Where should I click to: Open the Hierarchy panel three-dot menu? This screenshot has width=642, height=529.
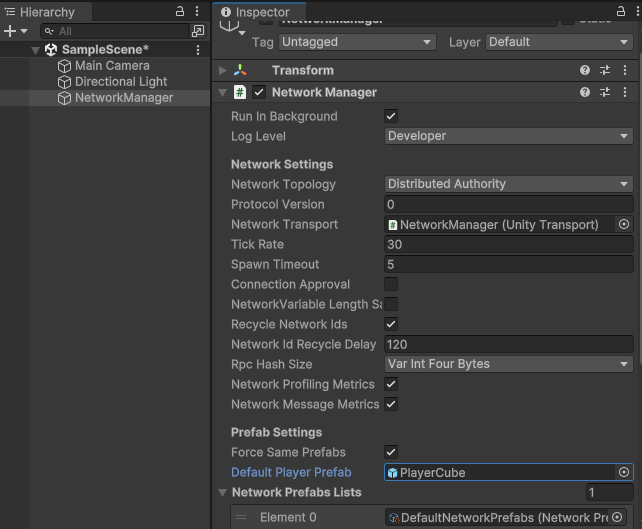click(198, 11)
